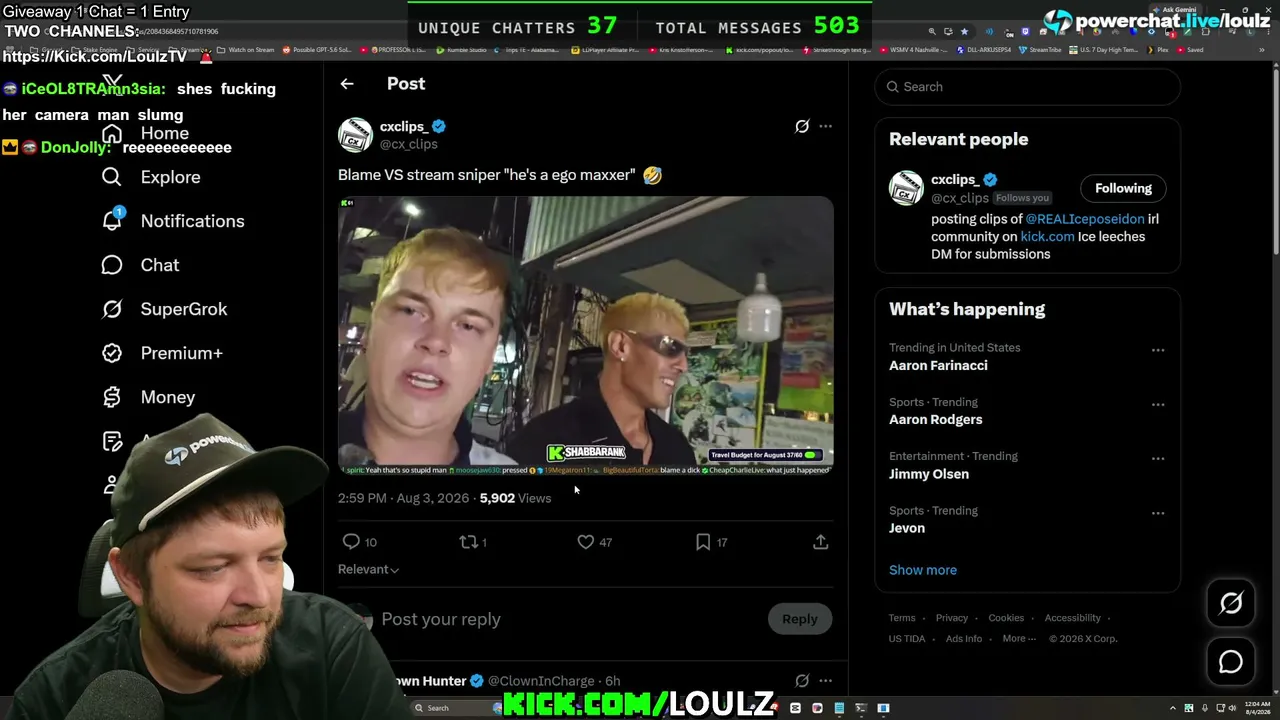Select Notifications in the navigation menu
The image size is (1280, 720).
[x=193, y=221]
